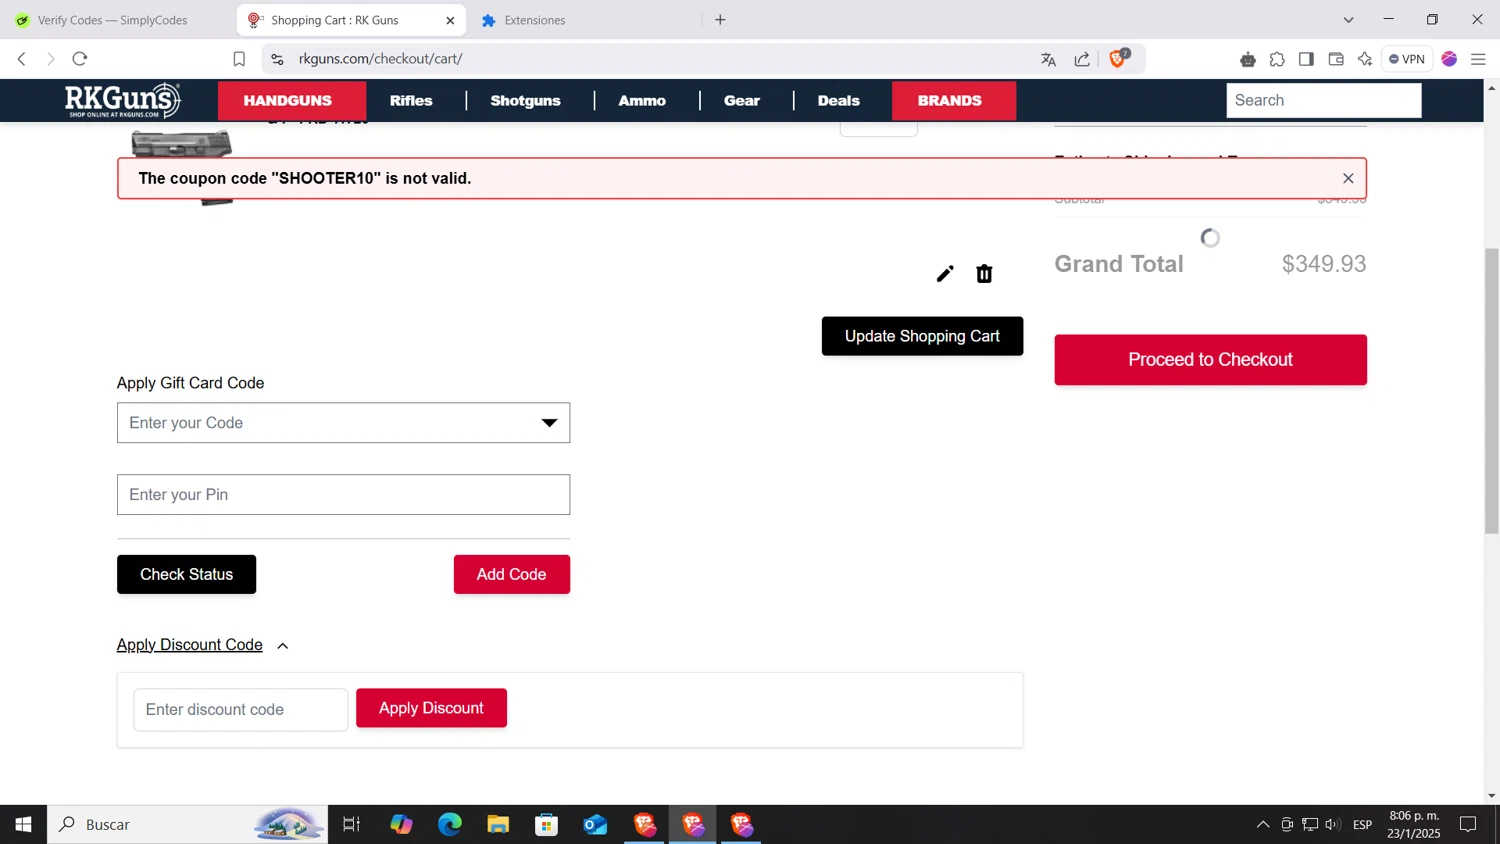Open the profile avatar icon
1500x844 pixels.
tap(1449, 59)
